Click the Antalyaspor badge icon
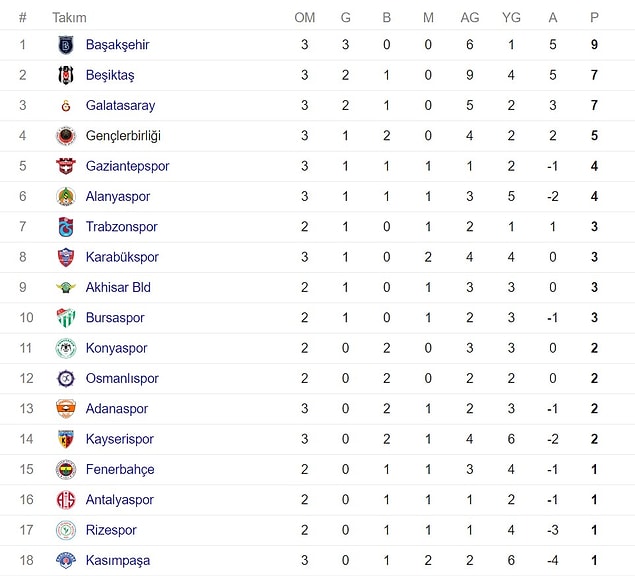635x576 pixels. point(66,500)
